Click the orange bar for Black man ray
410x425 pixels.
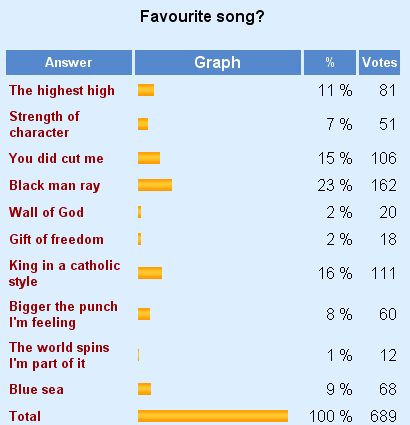pos(155,185)
